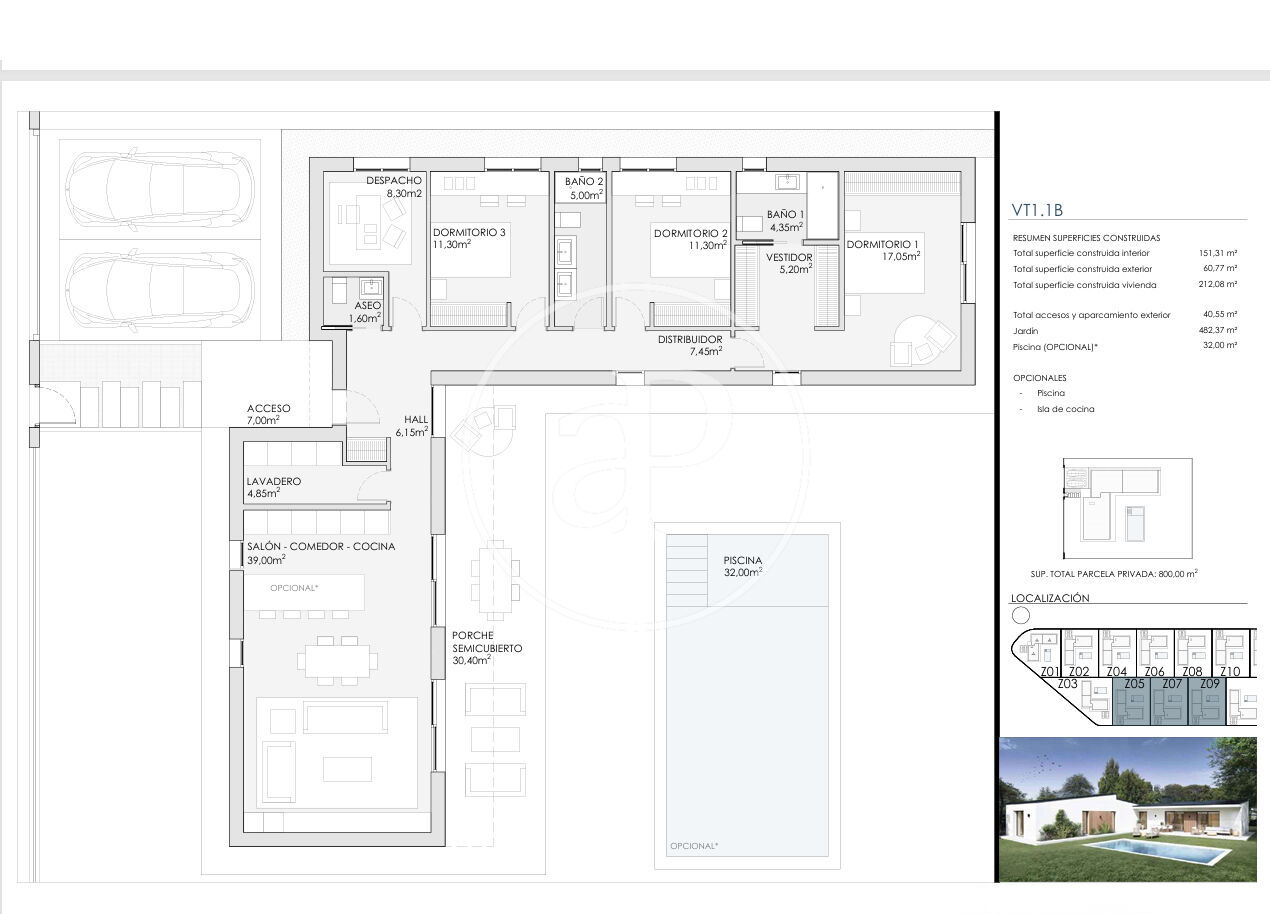Click the pool steps in Piscina
The image size is (1270, 914).
click(x=687, y=570)
